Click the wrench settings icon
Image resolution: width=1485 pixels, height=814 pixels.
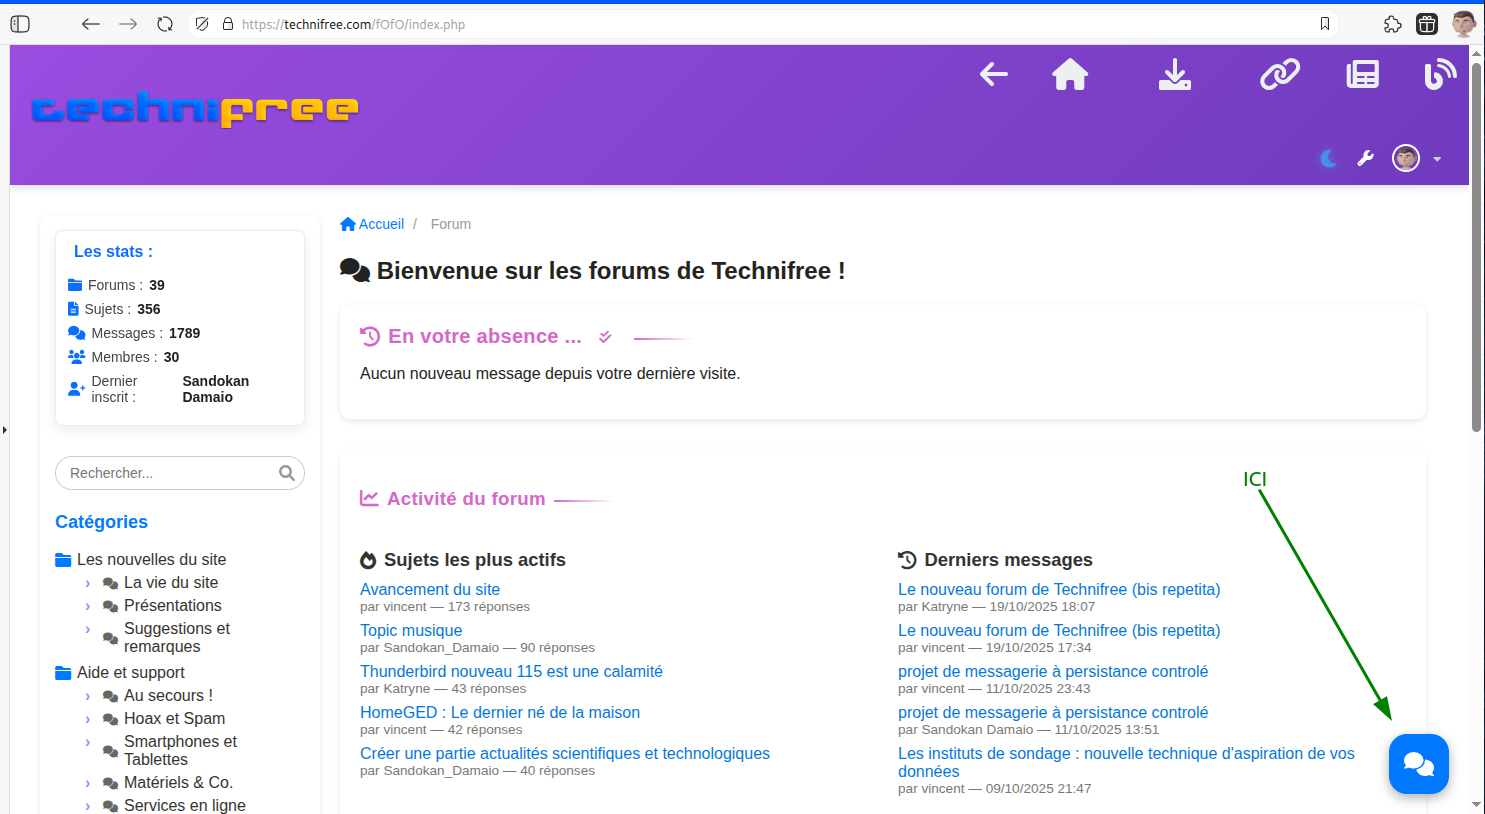coord(1365,159)
